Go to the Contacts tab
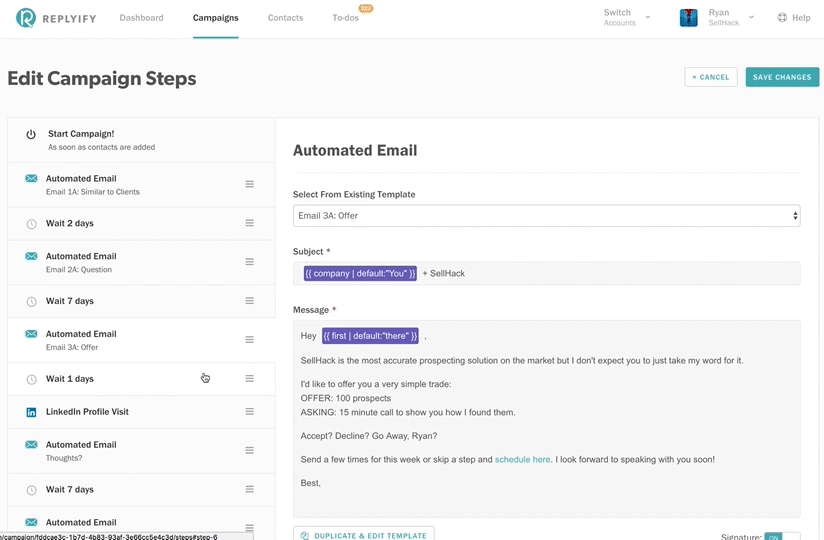The height and width of the screenshot is (540, 824). point(285,18)
